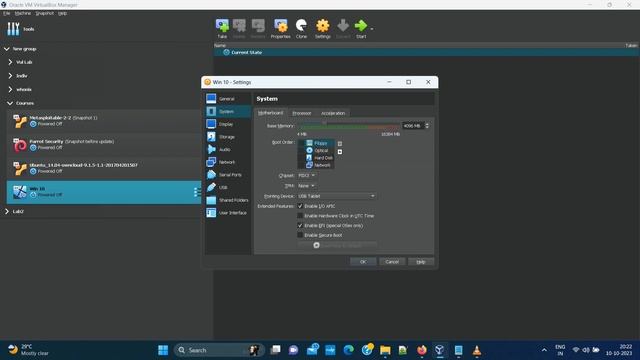Select the Parrot Security virtual machine
The height and width of the screenshot is (360, 640).
[104, 144]
